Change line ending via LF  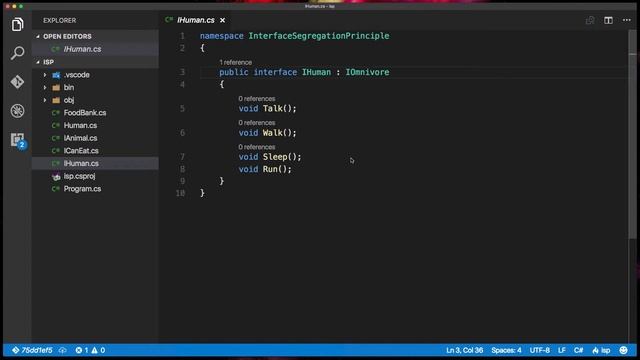click(562, 350)
